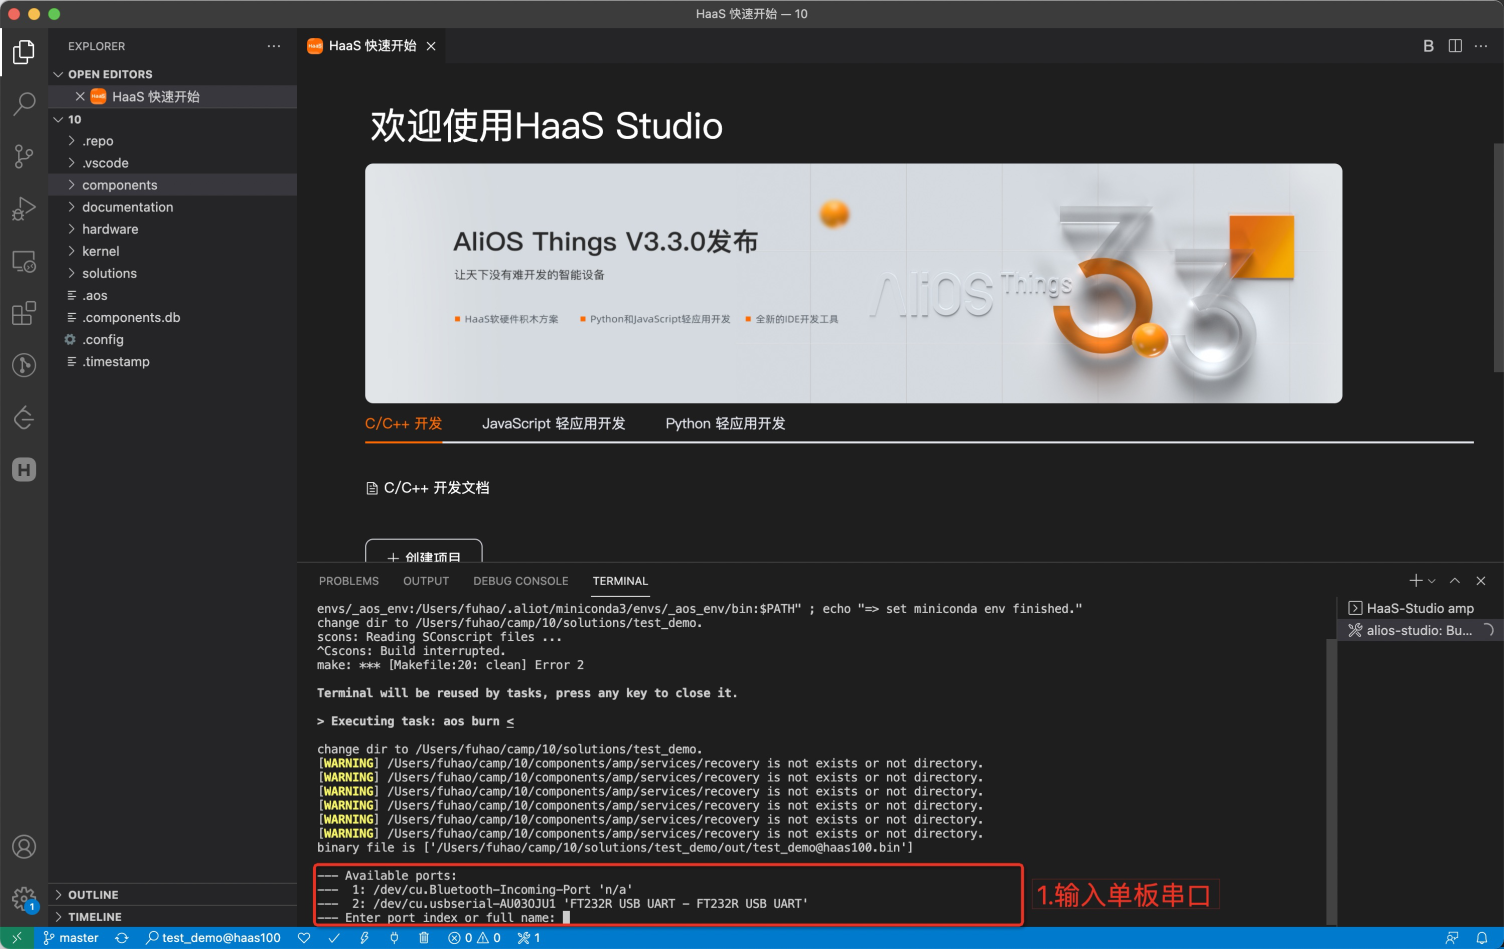Create a new terminal with plus icon

pyautogui.click(x=1415, y=581)
